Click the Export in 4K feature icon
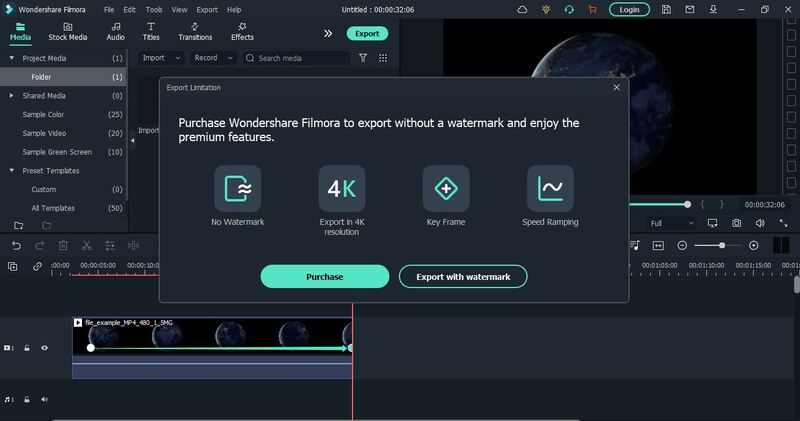Screen dimensions: 800x421 click(x=342, y=188)
